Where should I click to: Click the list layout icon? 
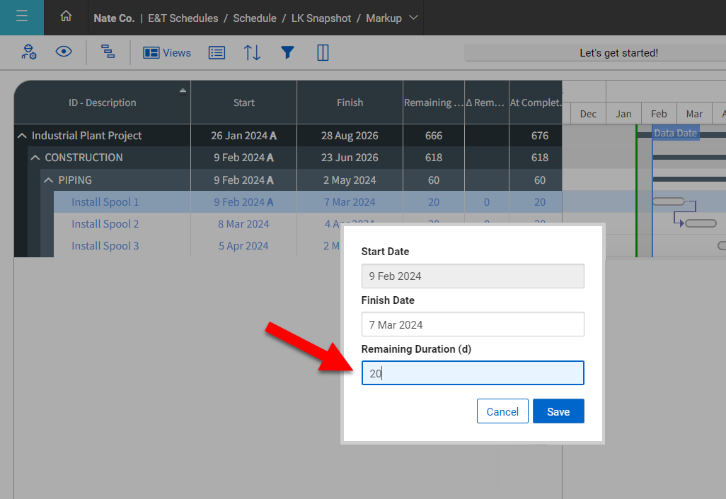[x=216, y=53]
